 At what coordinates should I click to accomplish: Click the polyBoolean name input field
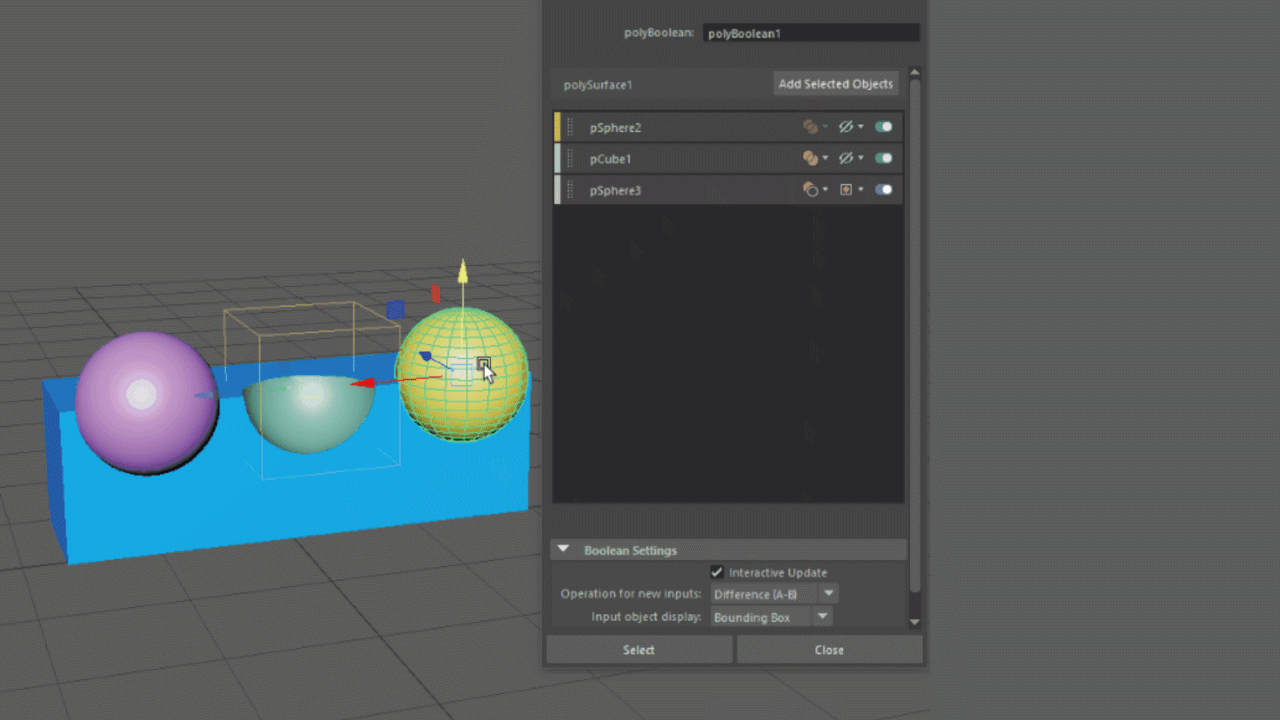(x=811, y=33)
